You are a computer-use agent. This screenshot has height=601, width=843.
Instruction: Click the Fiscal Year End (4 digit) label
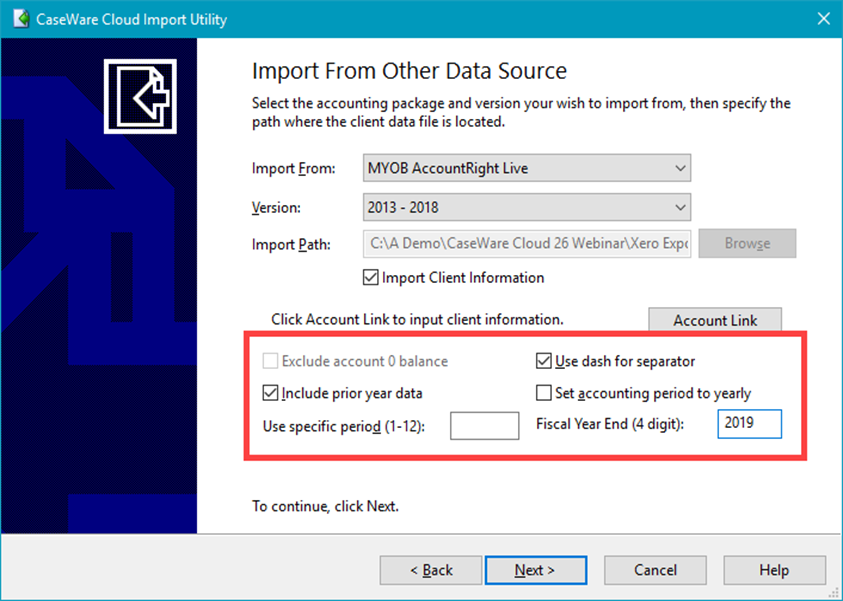pyautogui.click(x=610, y=424)
